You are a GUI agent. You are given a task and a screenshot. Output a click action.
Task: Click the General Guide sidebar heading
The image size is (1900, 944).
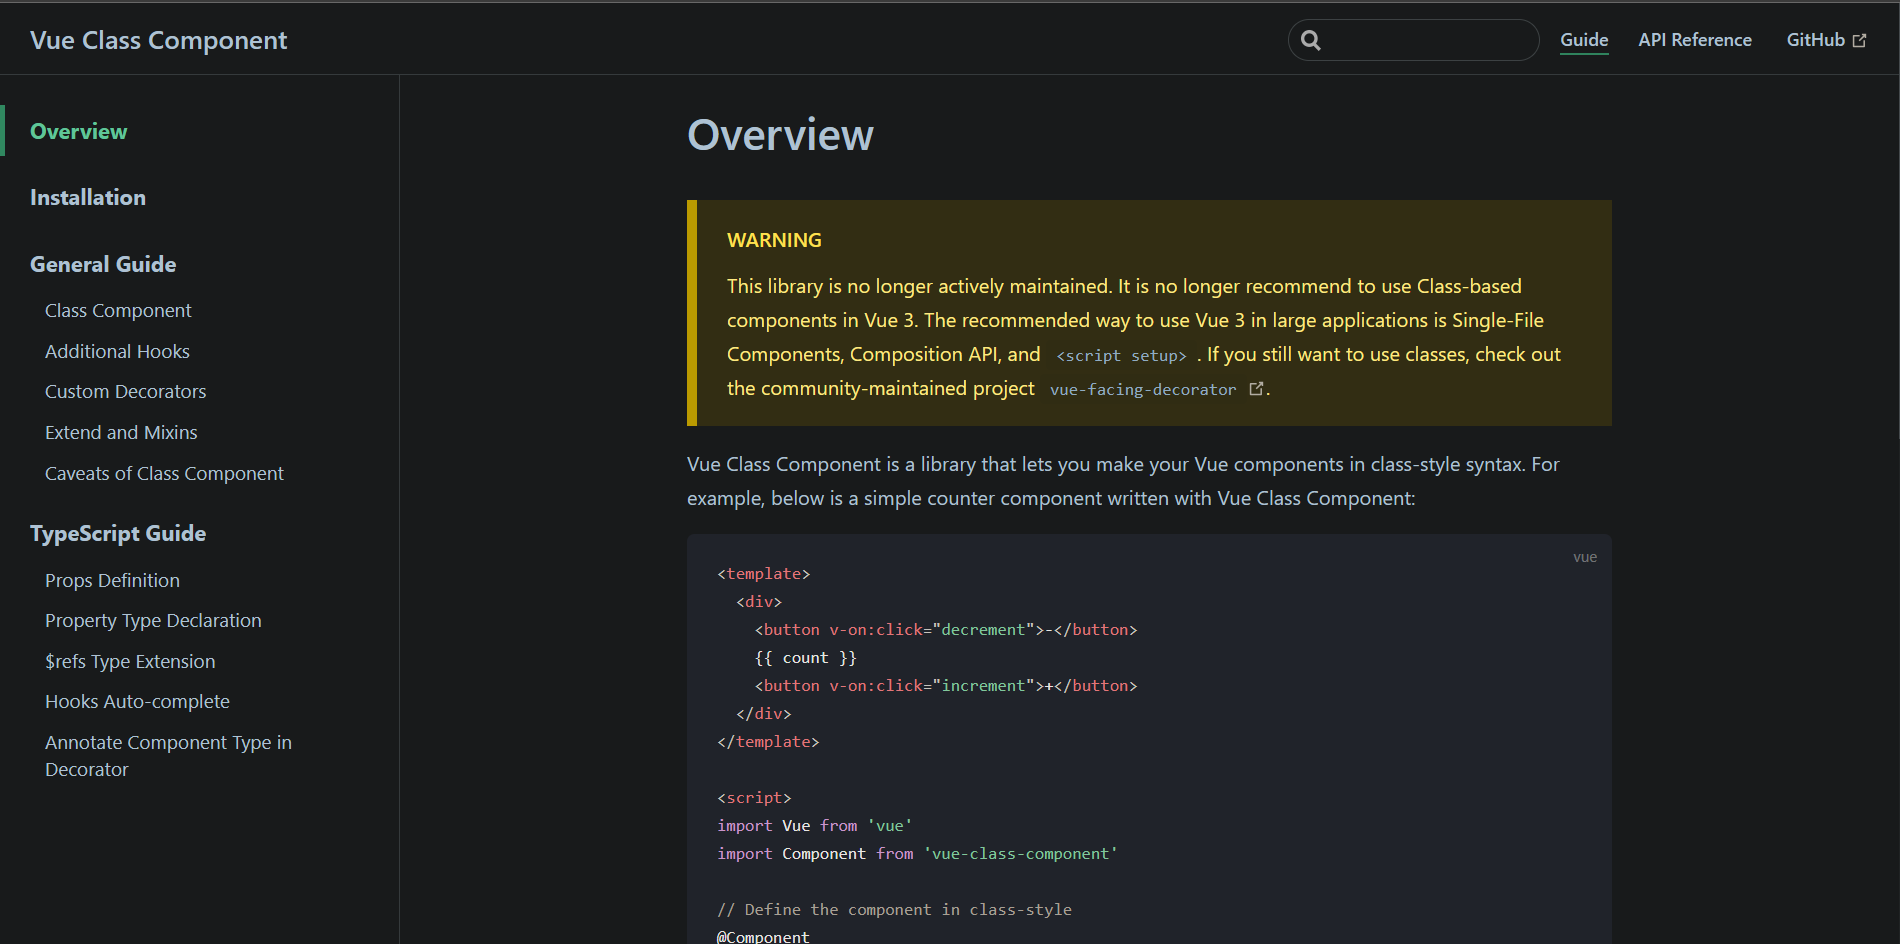[x=103, y=264]
